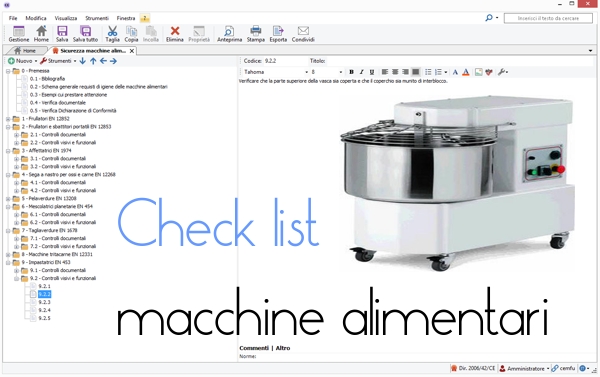Toggle underline text formatting
Viewport: 600px width, 377px height.
[x=372, y=72]
